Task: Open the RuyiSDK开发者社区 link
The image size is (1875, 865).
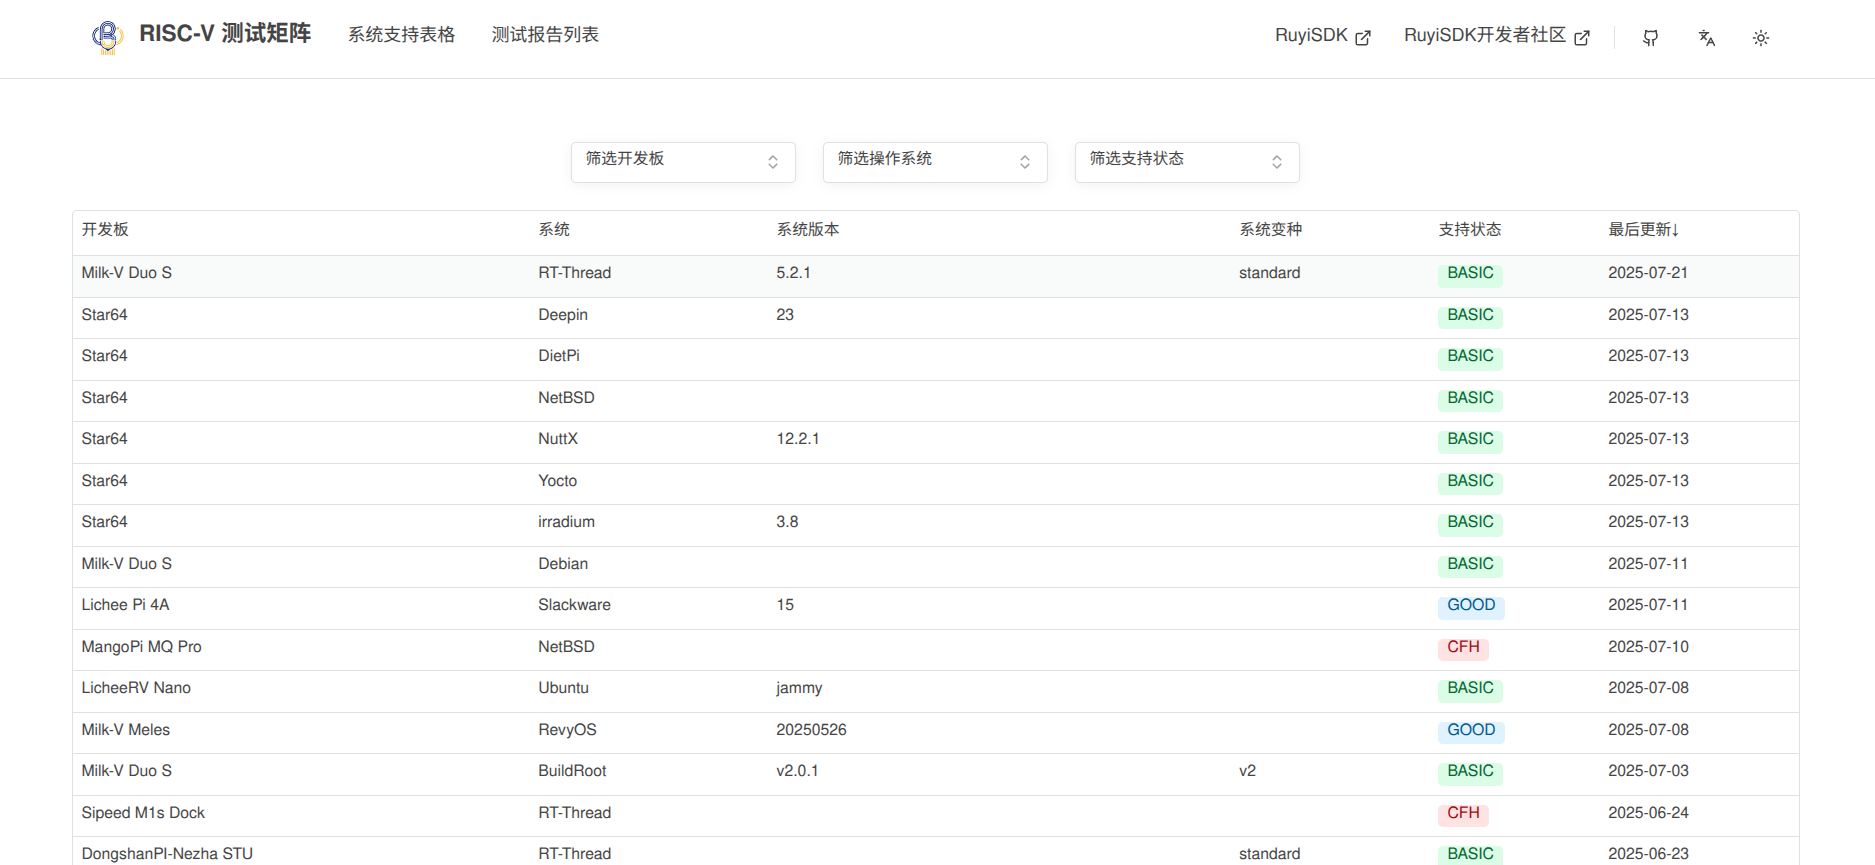Action: point(1496,36)
